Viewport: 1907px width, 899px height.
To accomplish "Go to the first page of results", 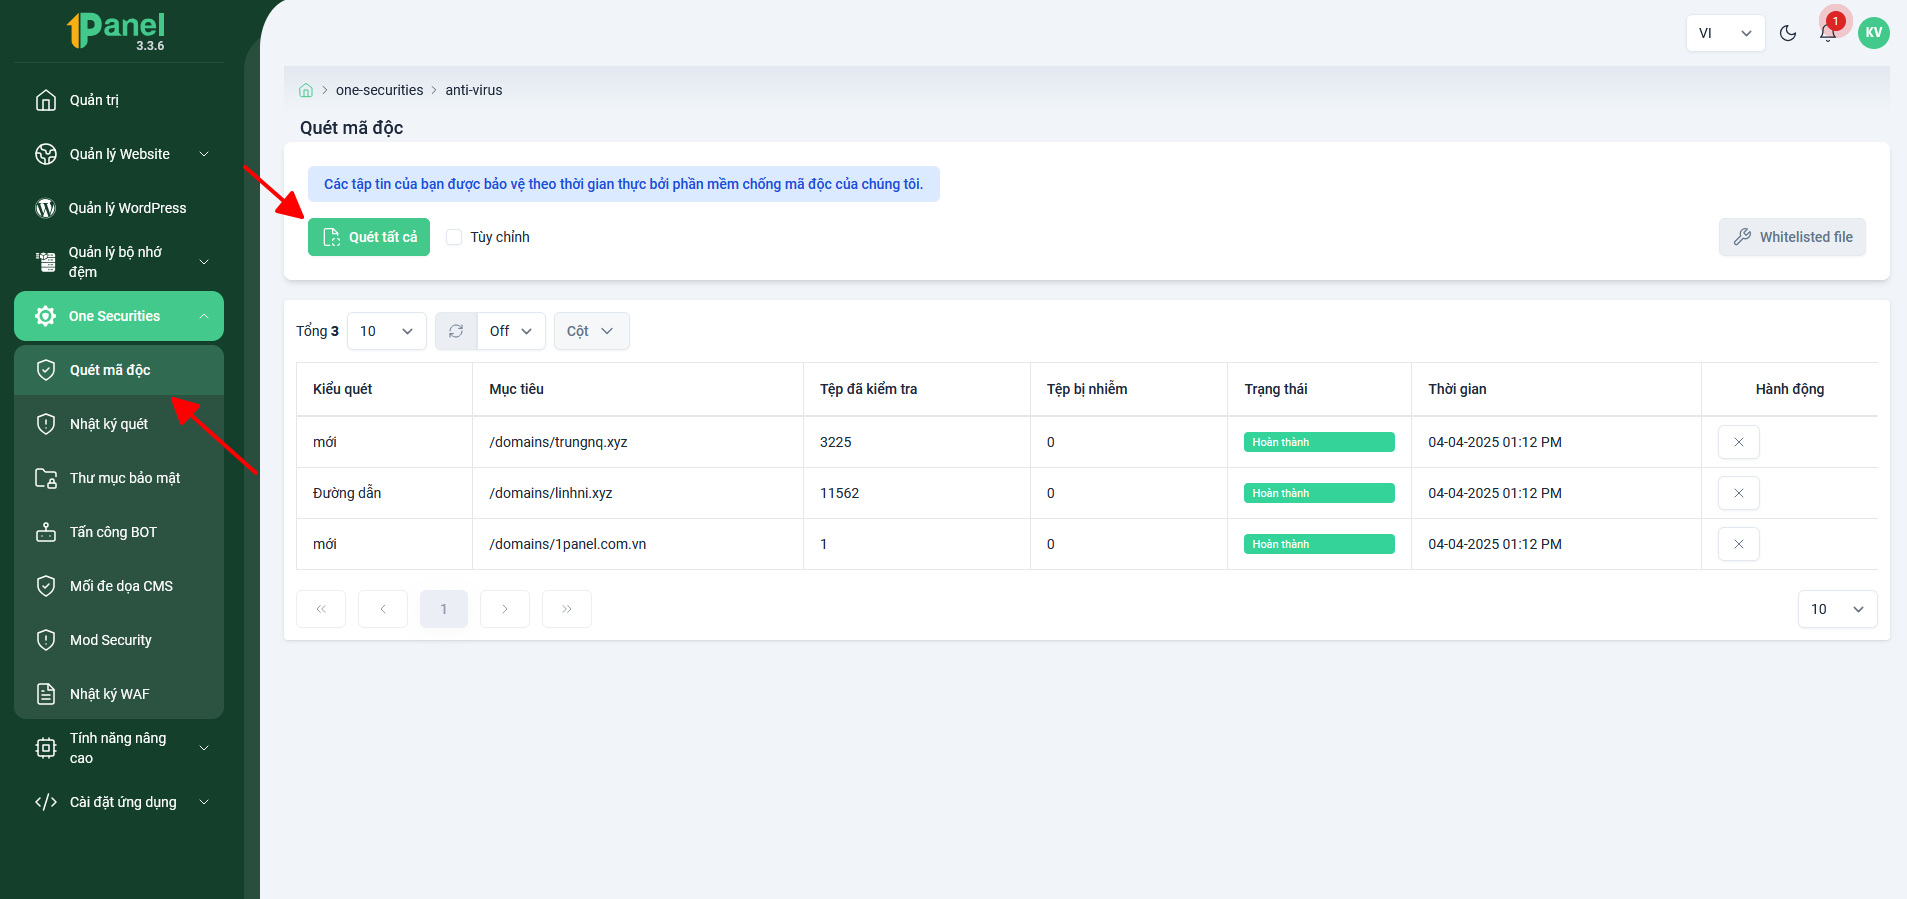I will (321, 609).
